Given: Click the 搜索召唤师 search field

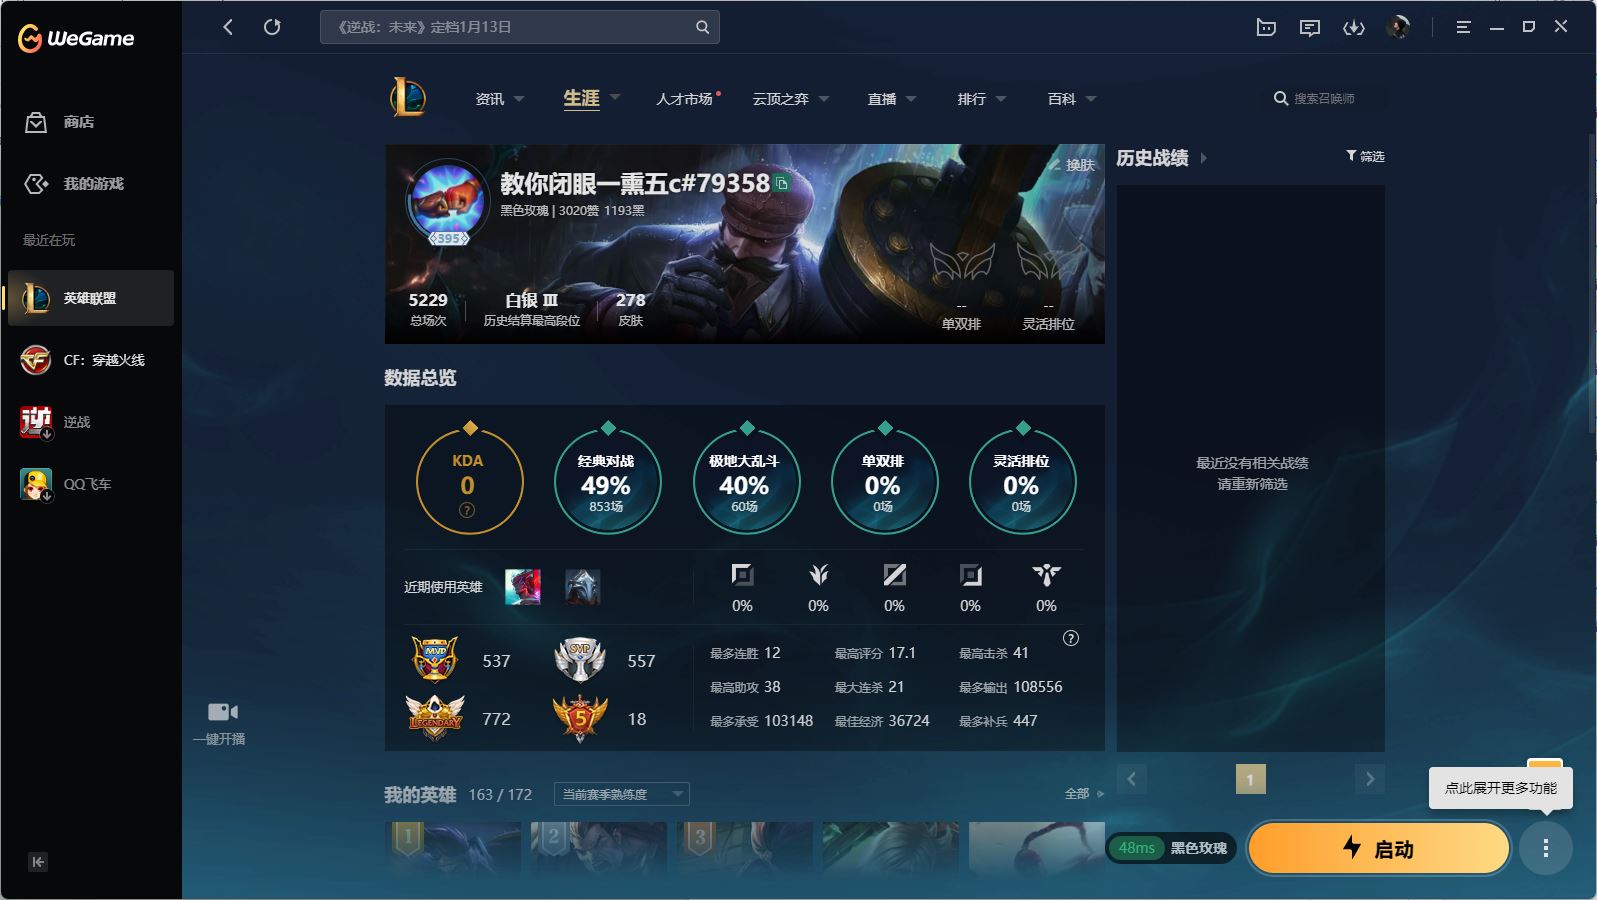Looking at the screenshot, I should click(x=1325, y=99).
